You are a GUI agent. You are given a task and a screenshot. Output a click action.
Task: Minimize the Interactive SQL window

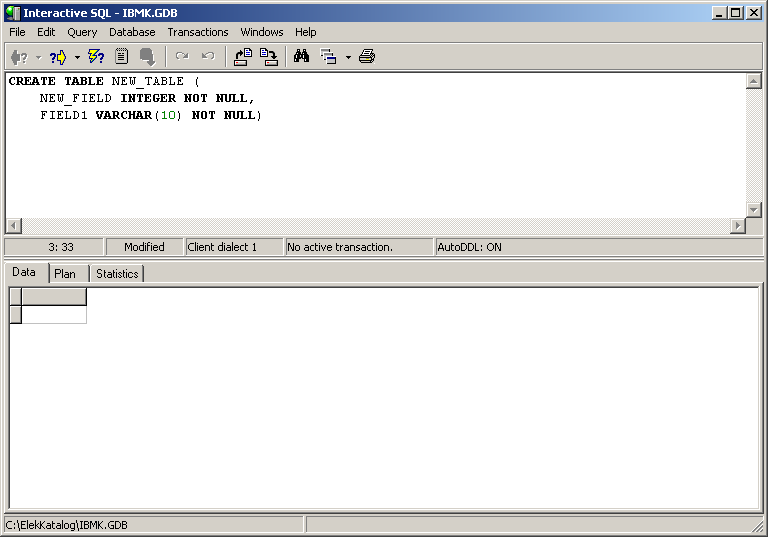pyautogui.click(x=719, y=13)
